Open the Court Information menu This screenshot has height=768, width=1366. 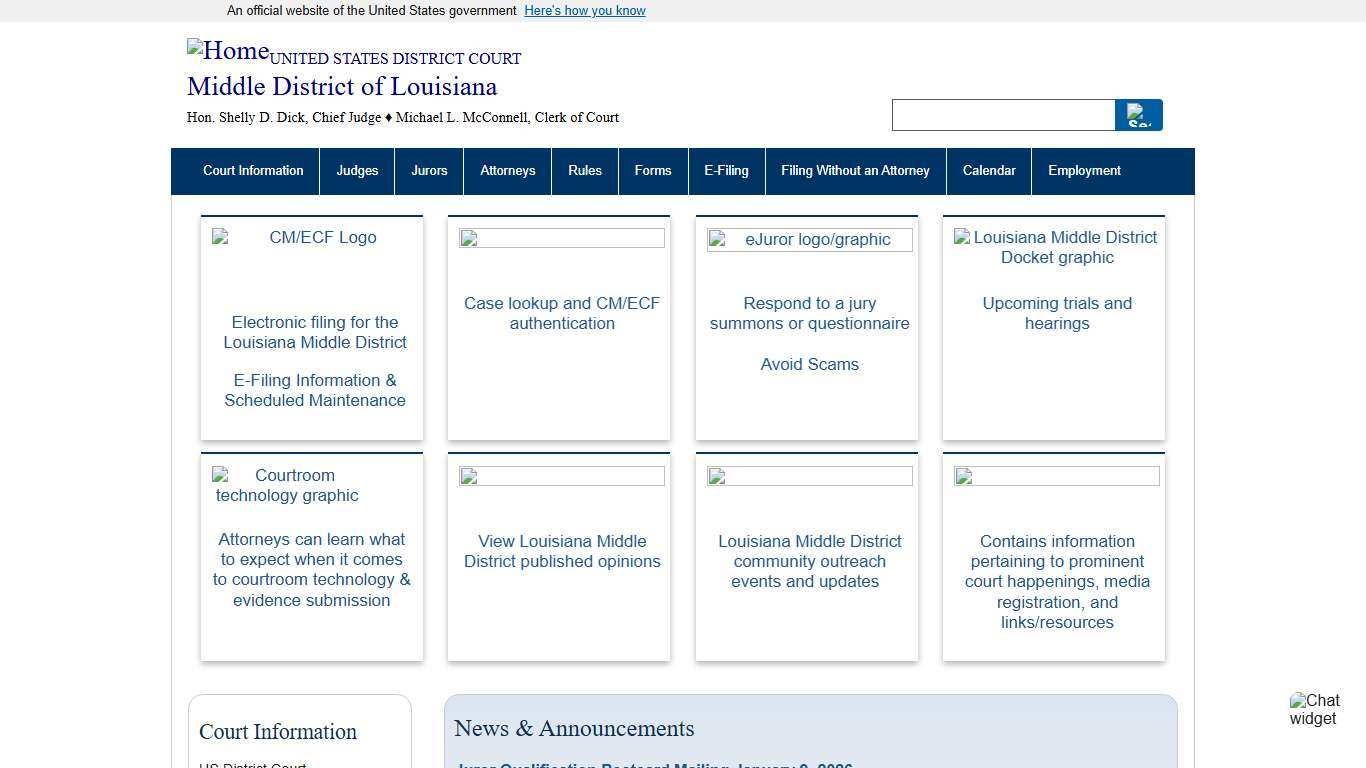253,171
